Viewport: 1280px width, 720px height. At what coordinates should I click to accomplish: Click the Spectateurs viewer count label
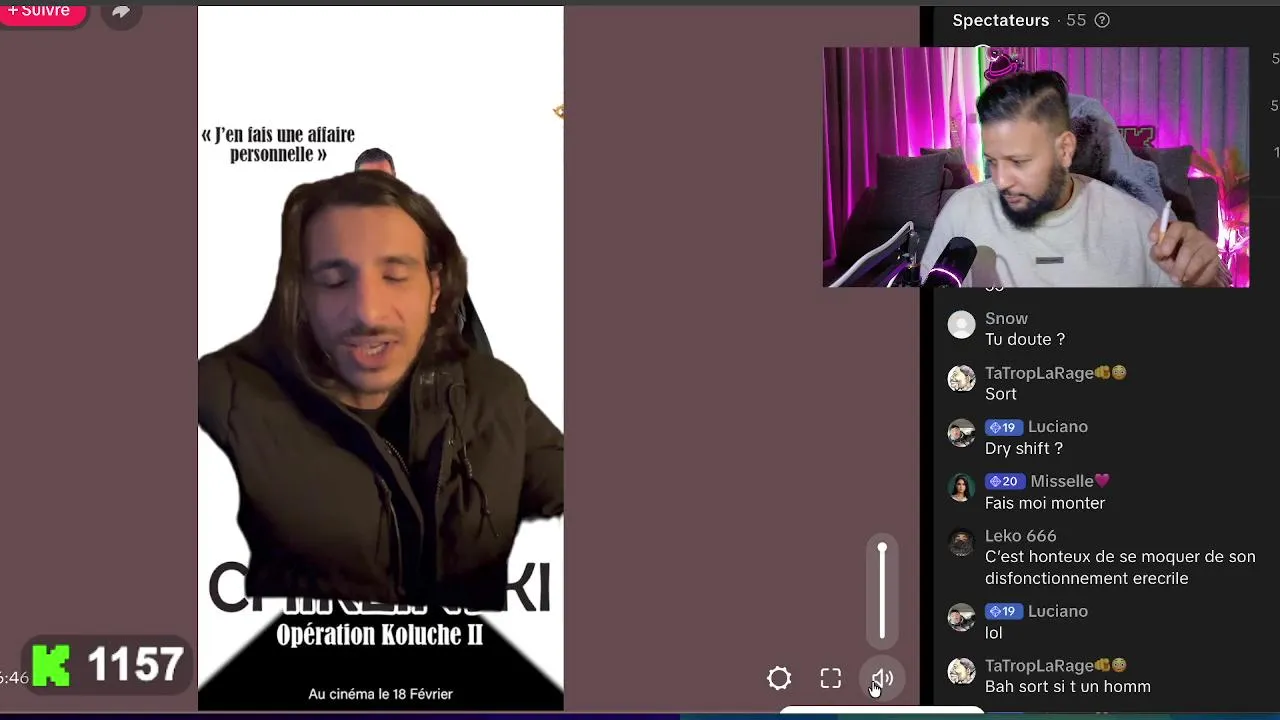(1019, 20)
